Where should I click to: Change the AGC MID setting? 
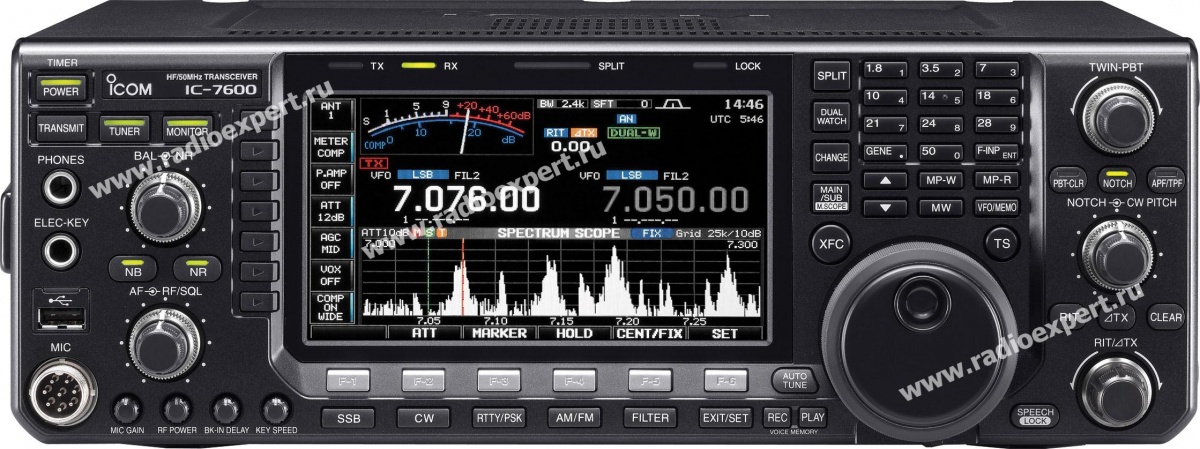(331, 243)
